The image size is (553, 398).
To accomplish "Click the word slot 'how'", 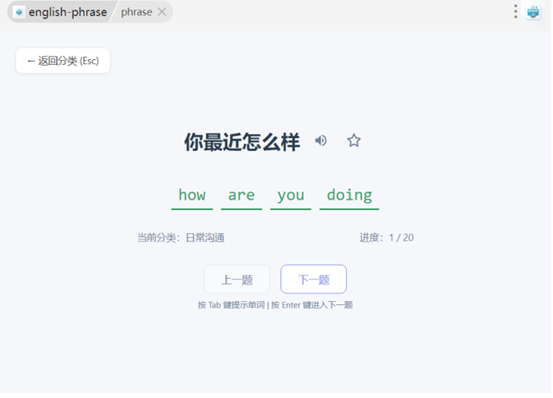I will (x=192, y=196).
